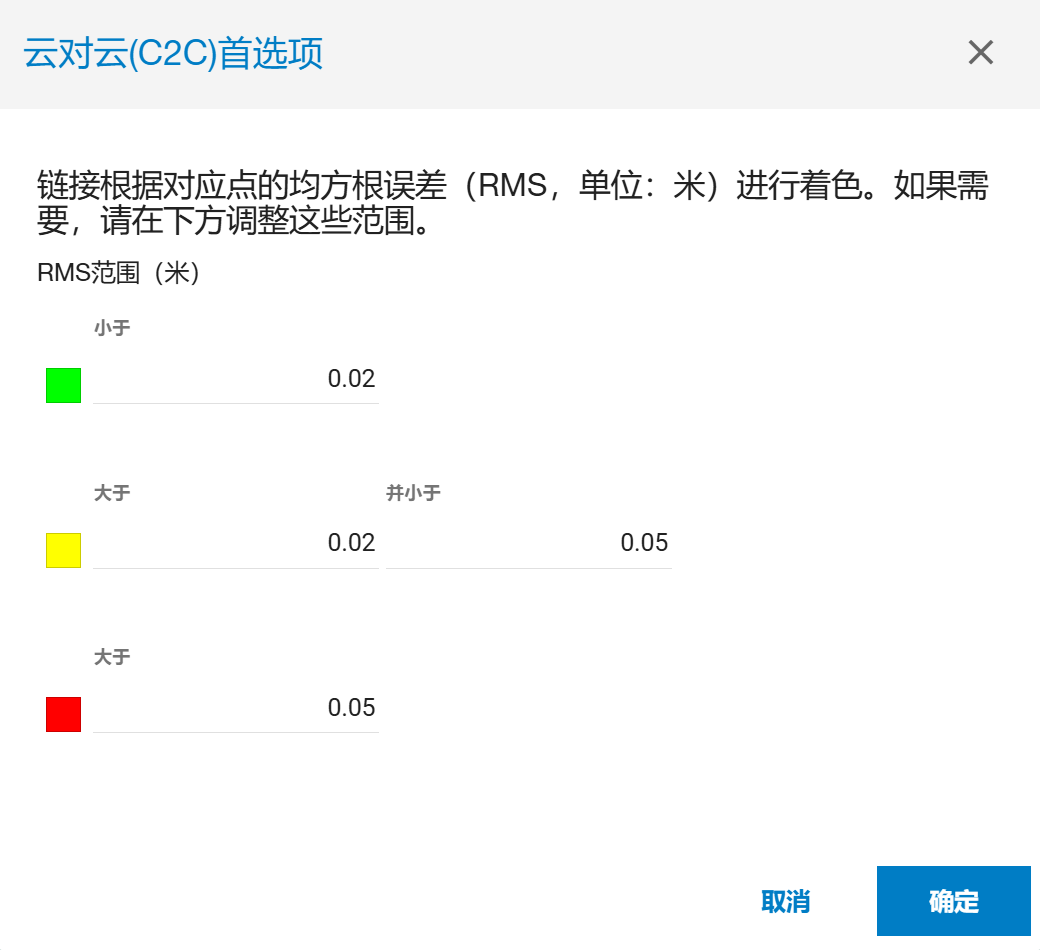The image size is (1040, 950).
Task: Close the C2C preferences dialog with X
Action: click(x=980, y=53)
